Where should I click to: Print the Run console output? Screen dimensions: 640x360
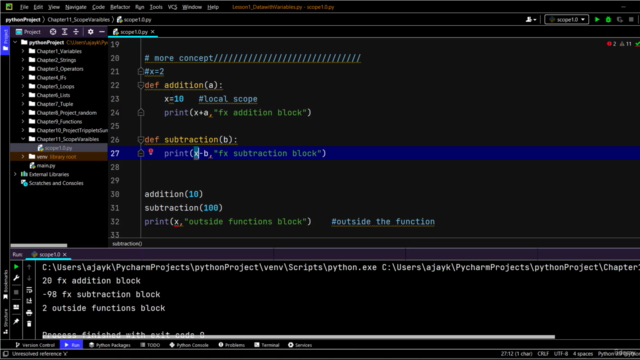pos(29,313)
